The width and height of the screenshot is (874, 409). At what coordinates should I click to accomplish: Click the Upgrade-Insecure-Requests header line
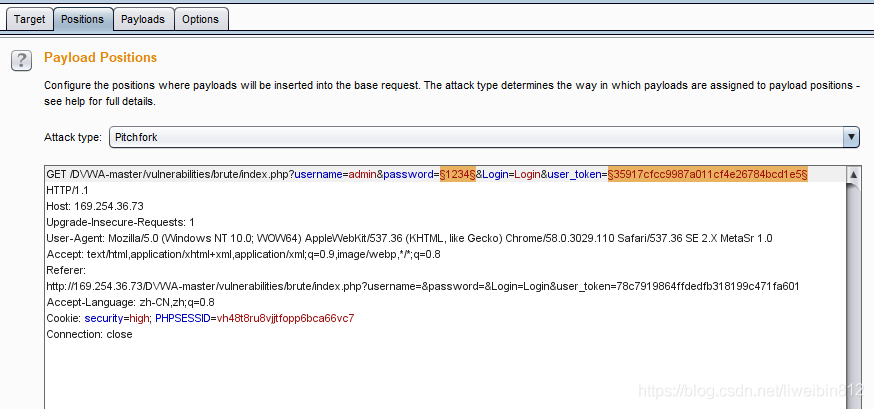120,222
